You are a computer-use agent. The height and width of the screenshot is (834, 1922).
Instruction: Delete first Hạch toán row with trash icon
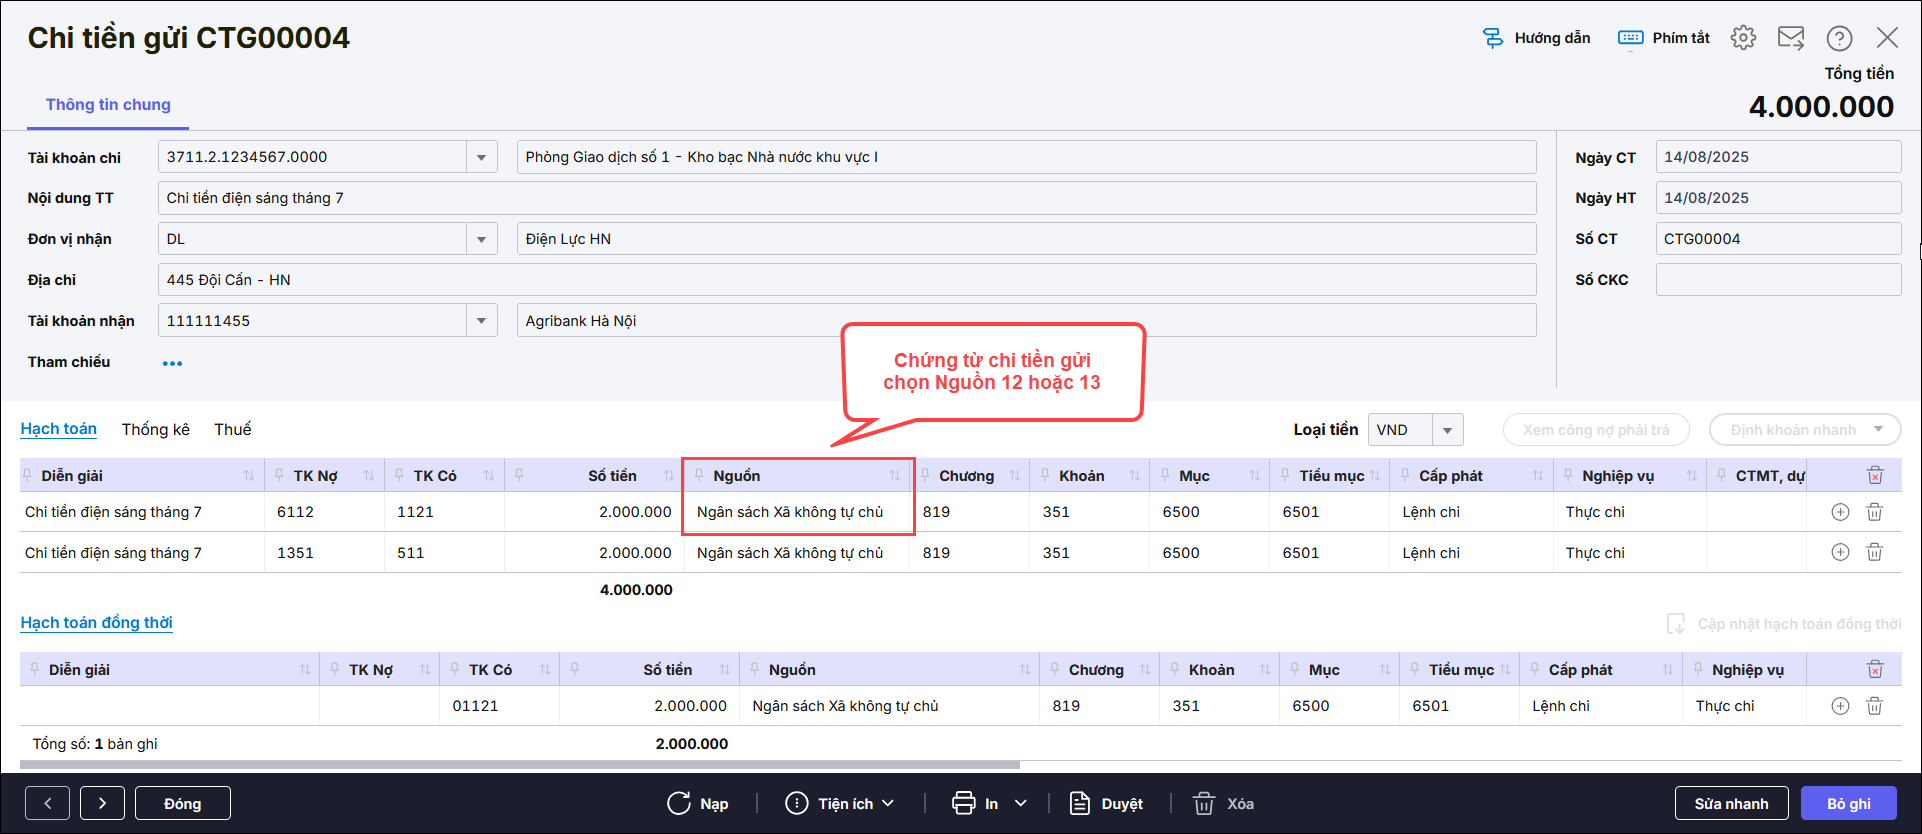click(1874, 512)
